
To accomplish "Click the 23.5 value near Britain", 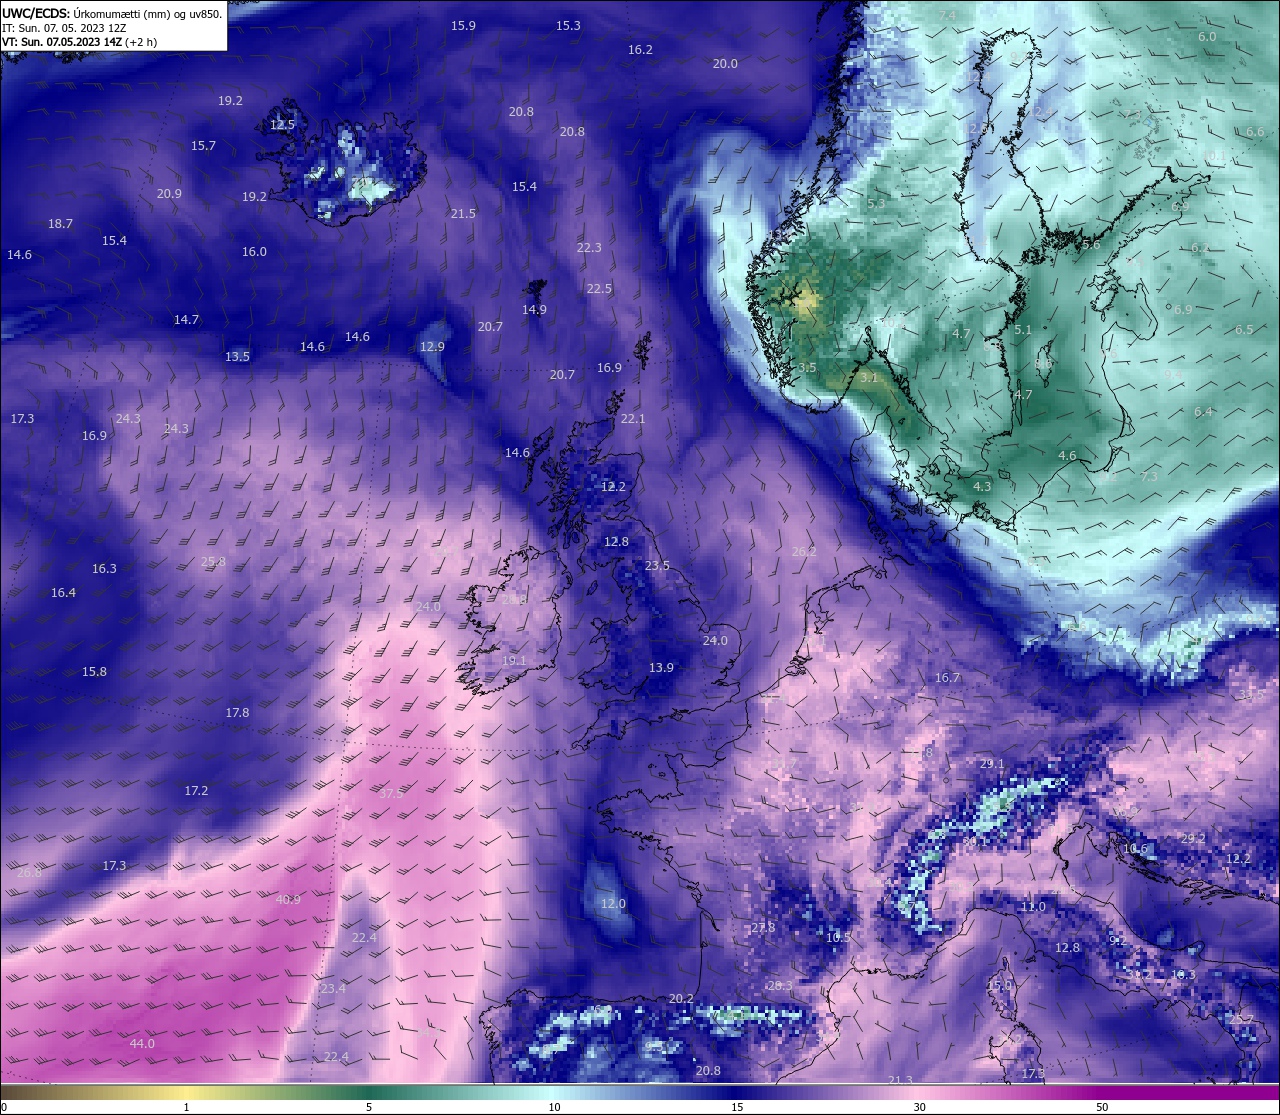I will 657,566.
